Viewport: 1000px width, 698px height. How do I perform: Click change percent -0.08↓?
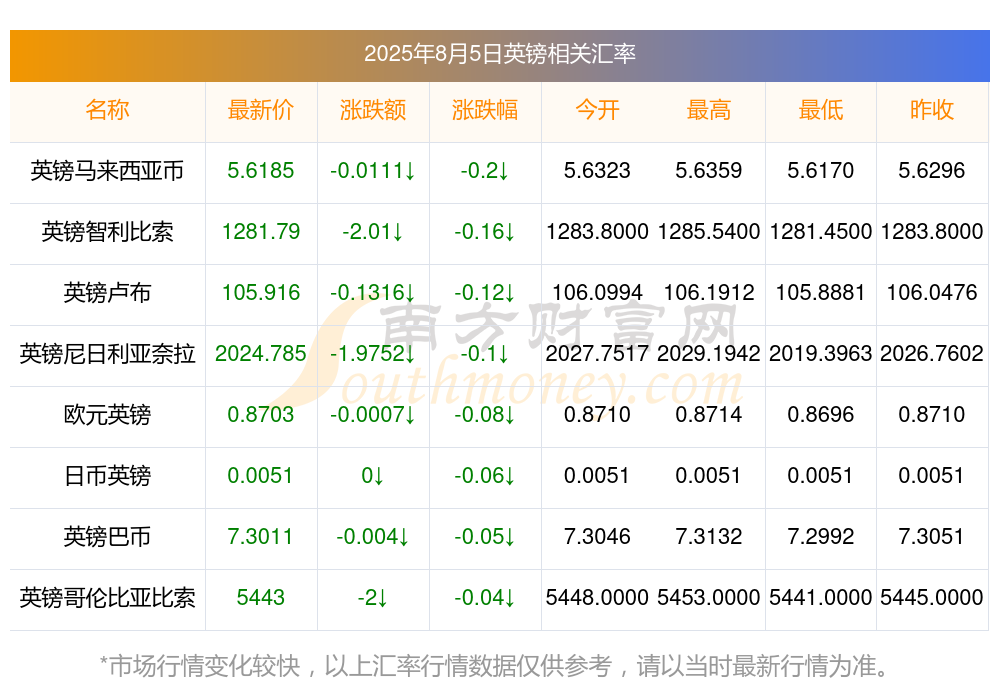(x=485, y=415)
